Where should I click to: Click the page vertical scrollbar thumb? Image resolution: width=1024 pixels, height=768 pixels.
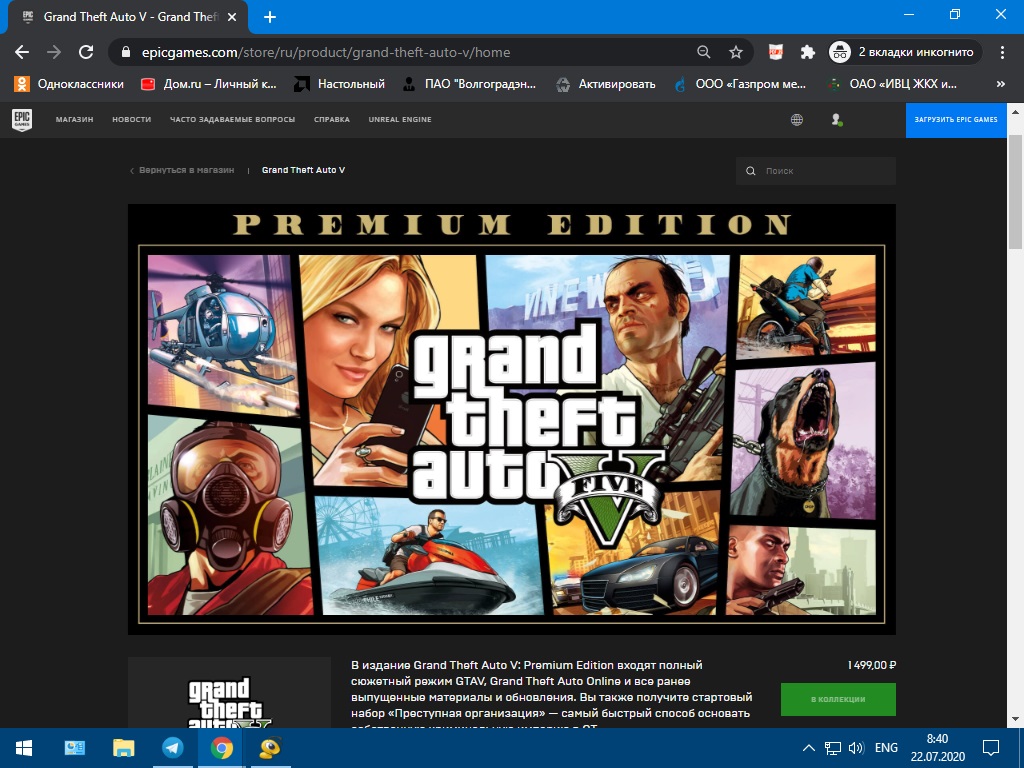pyautogui.click(x=1016, y=191)
